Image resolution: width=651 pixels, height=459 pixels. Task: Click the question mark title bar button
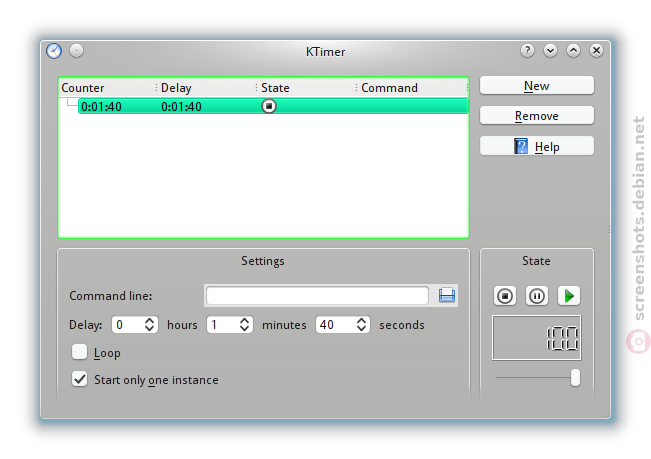tap(527, 51)
